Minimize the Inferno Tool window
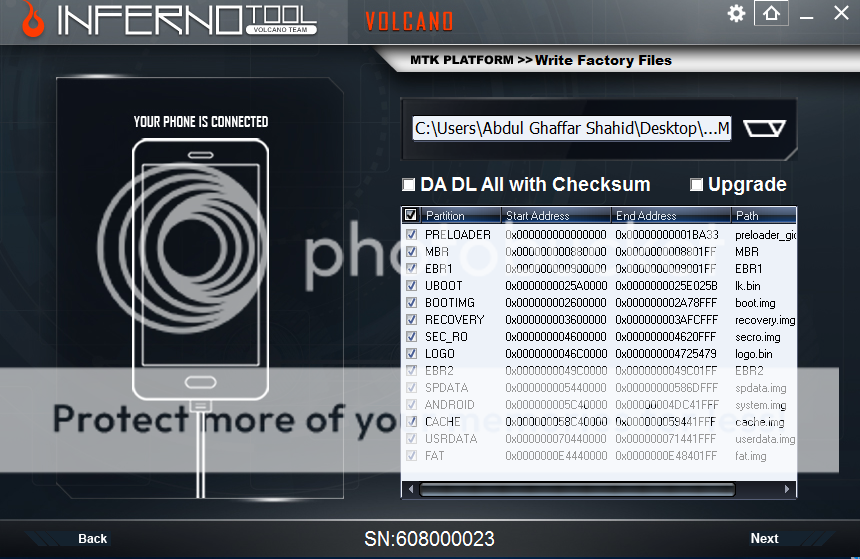 (806, 18)
